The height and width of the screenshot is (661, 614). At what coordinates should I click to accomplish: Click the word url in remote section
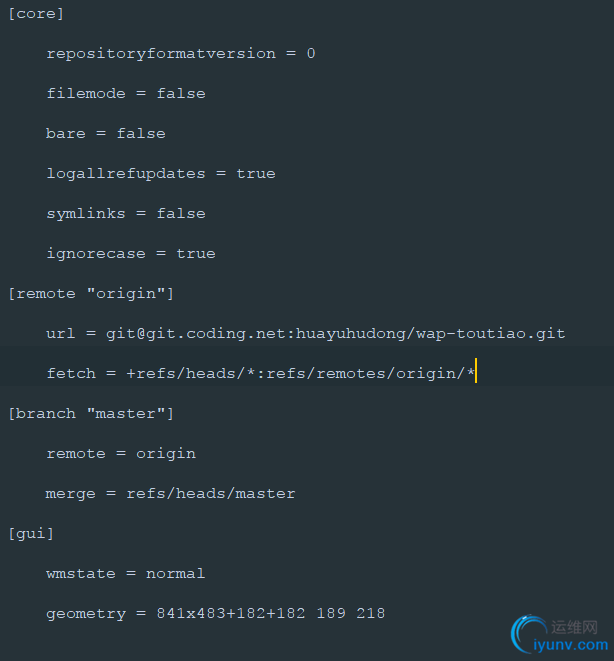(61, 333)
